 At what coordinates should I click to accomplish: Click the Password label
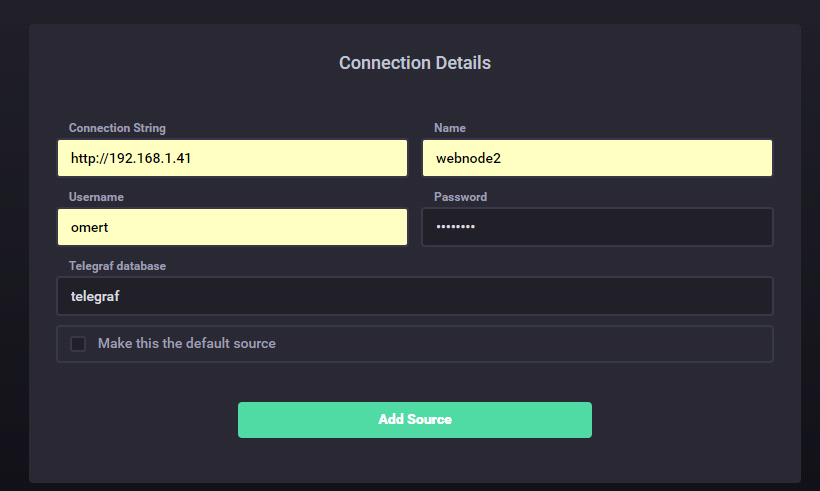[460, 197]
